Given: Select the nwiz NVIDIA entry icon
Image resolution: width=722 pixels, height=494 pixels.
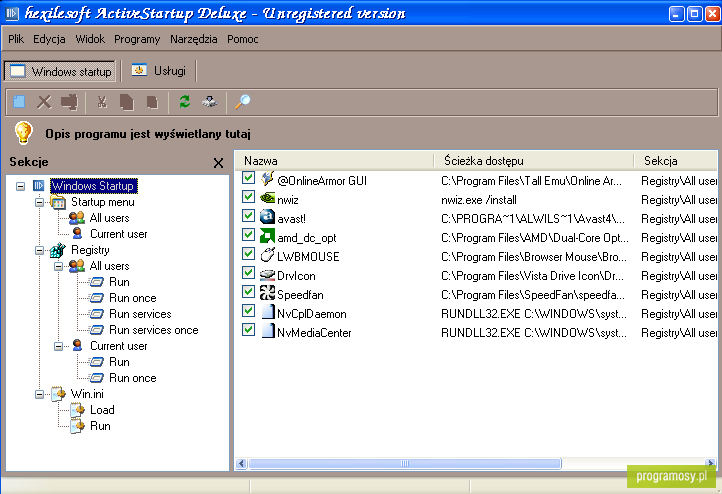Looking at the screenshot, I should [x=267, y=198].
